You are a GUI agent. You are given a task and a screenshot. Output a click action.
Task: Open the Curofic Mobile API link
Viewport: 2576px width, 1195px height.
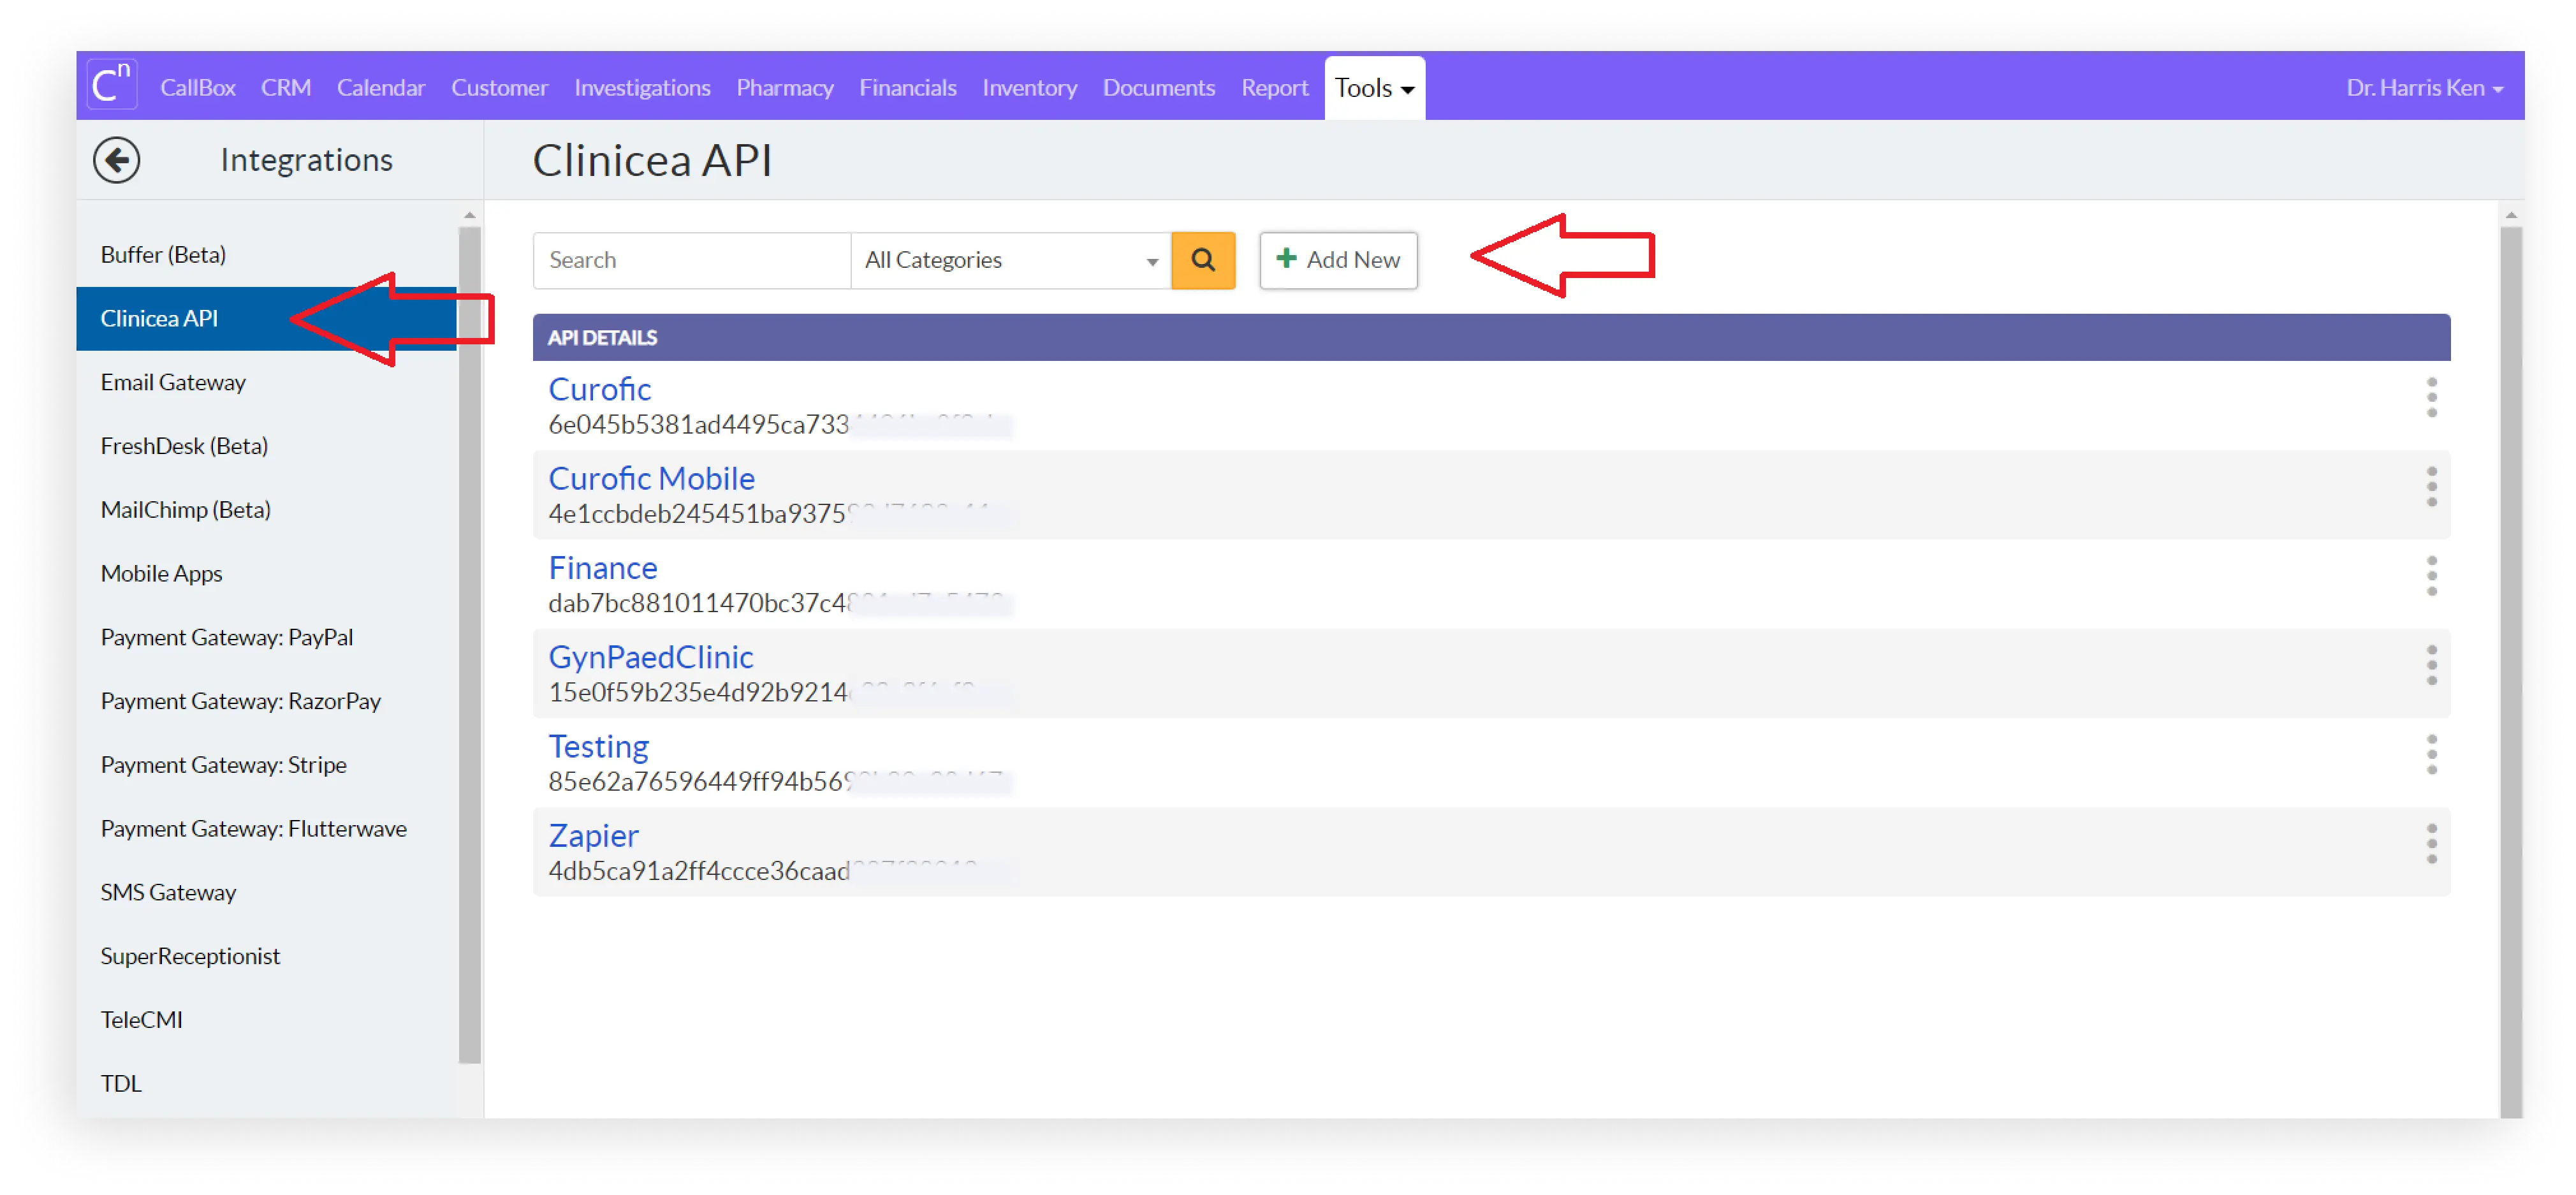click(652, 478)
